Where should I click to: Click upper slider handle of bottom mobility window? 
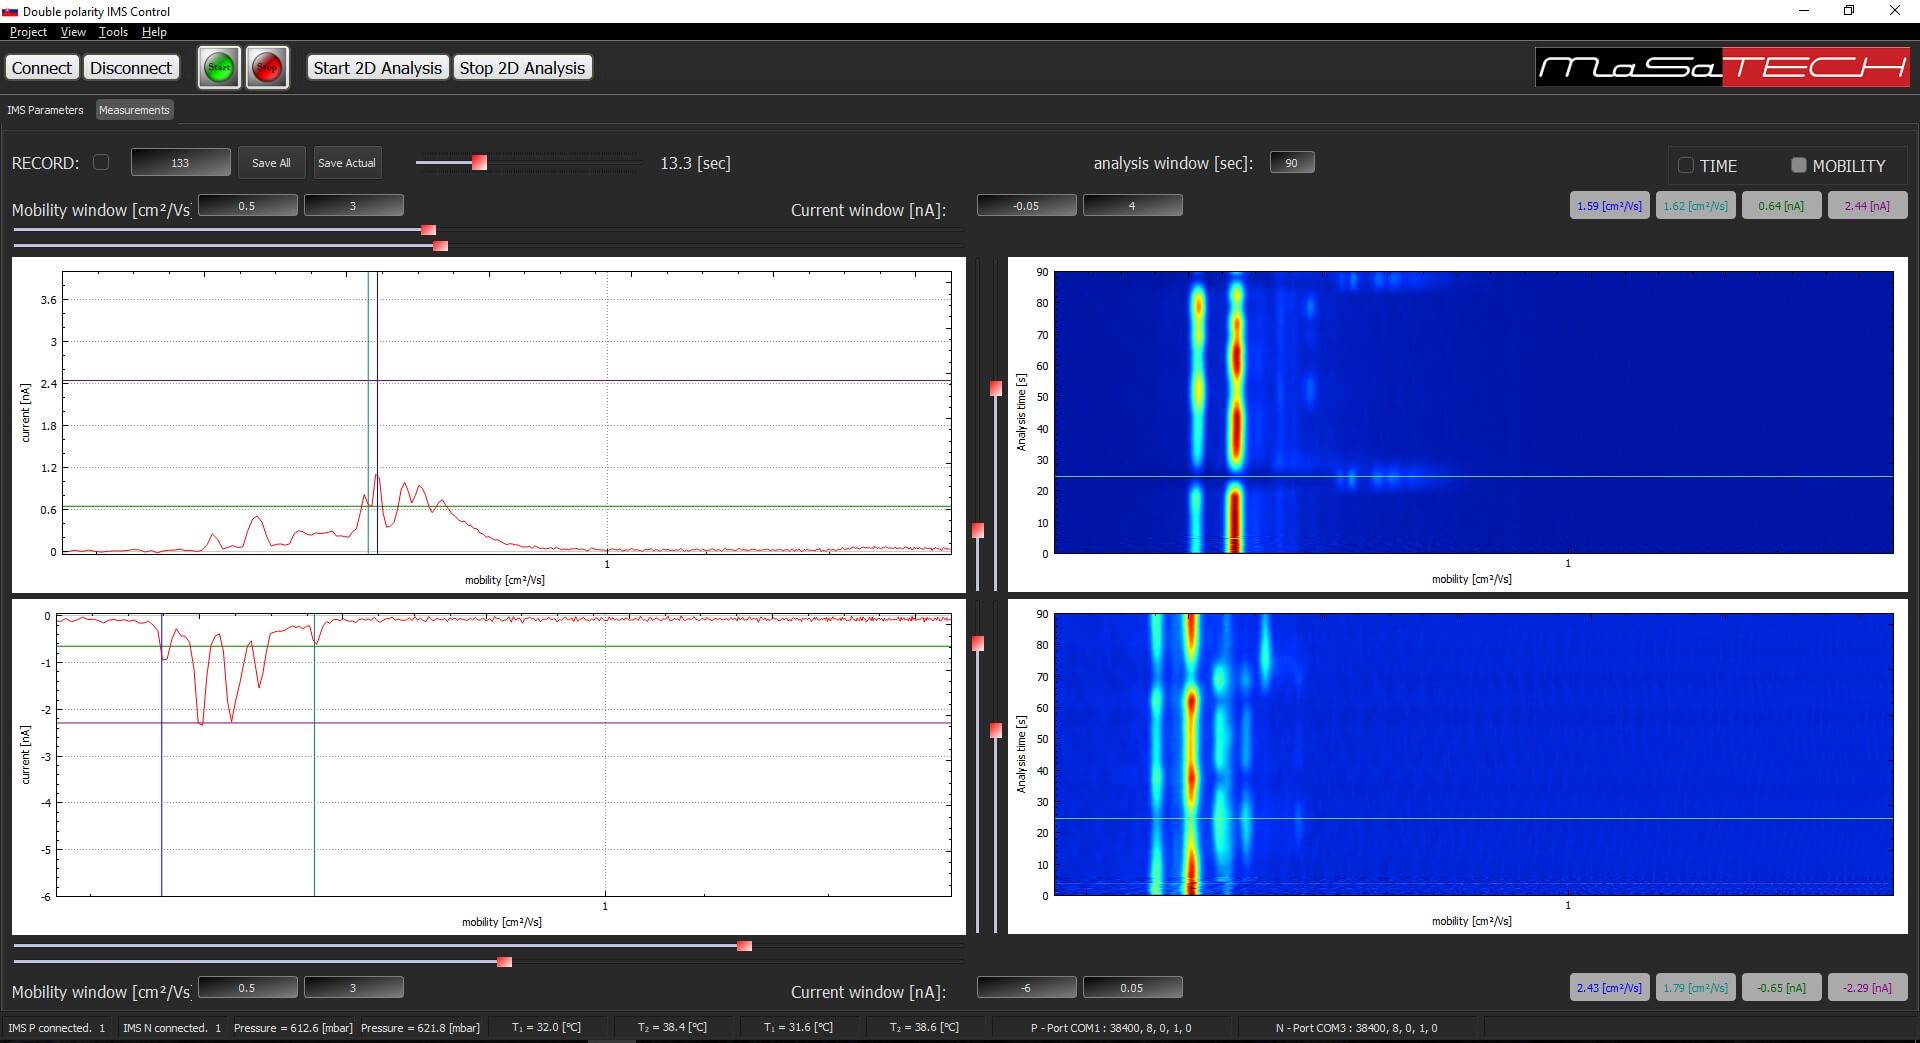(744, 946)
